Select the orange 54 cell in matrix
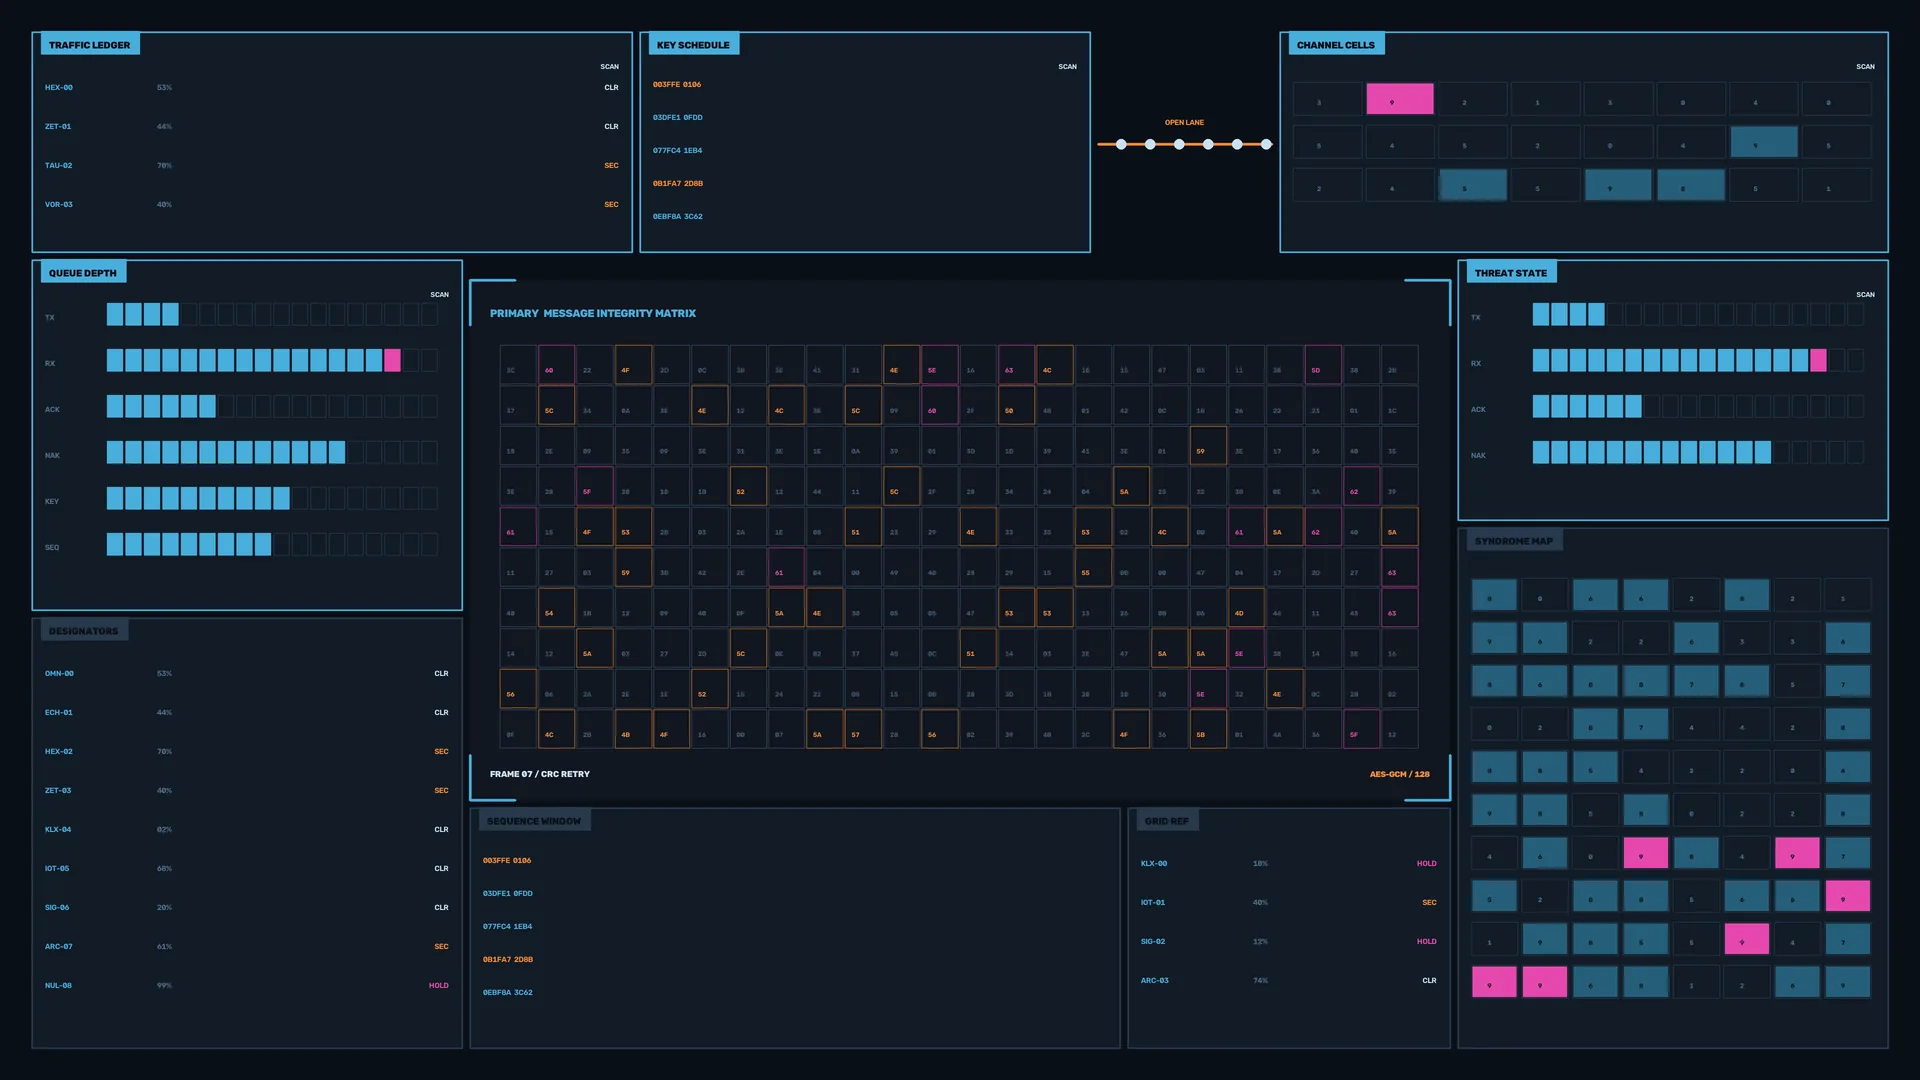Screen dimensions: 1920x1080 coord(556,608)
